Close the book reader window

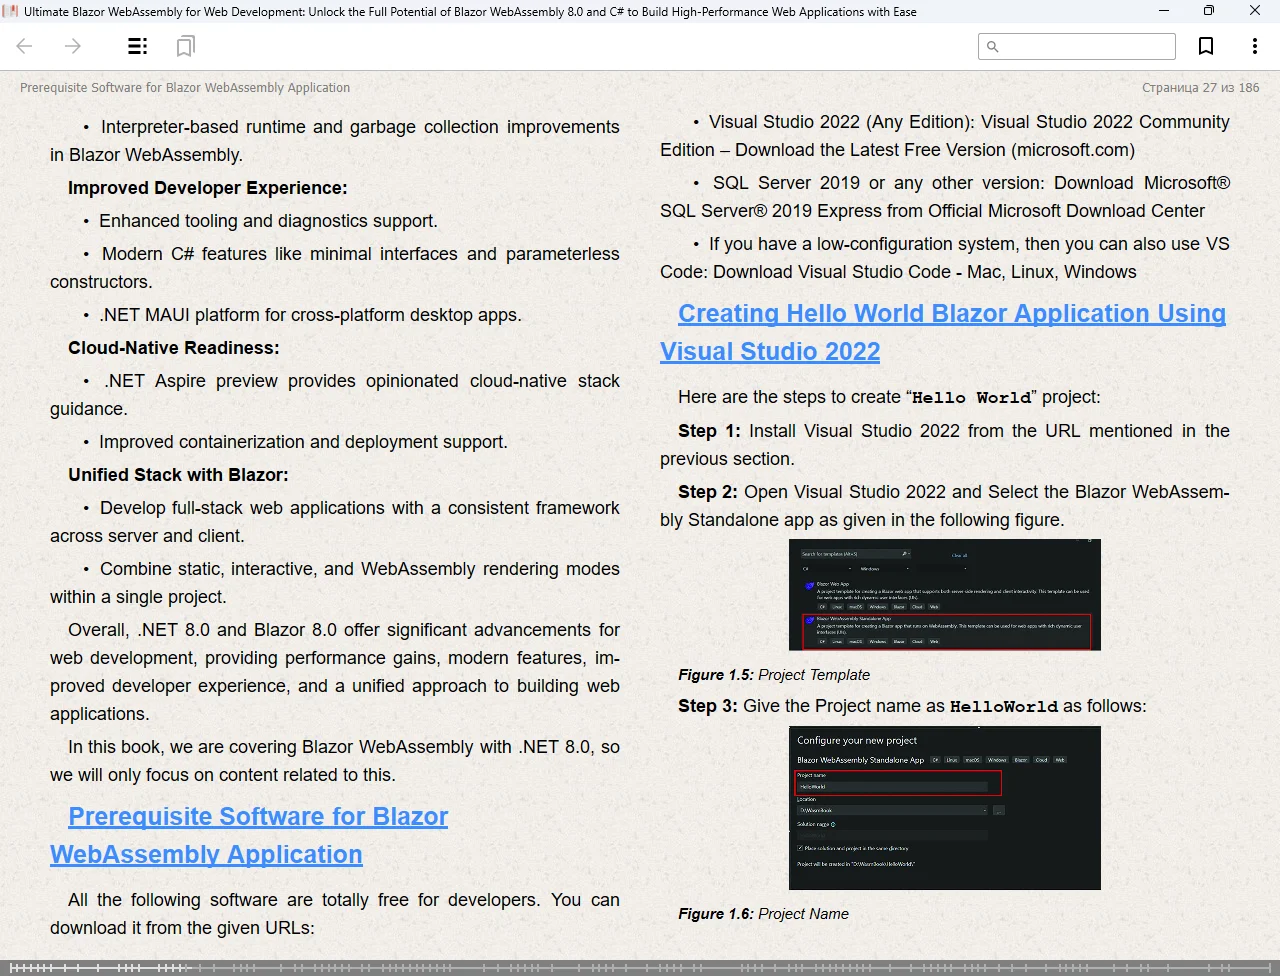coord(1255,11)
